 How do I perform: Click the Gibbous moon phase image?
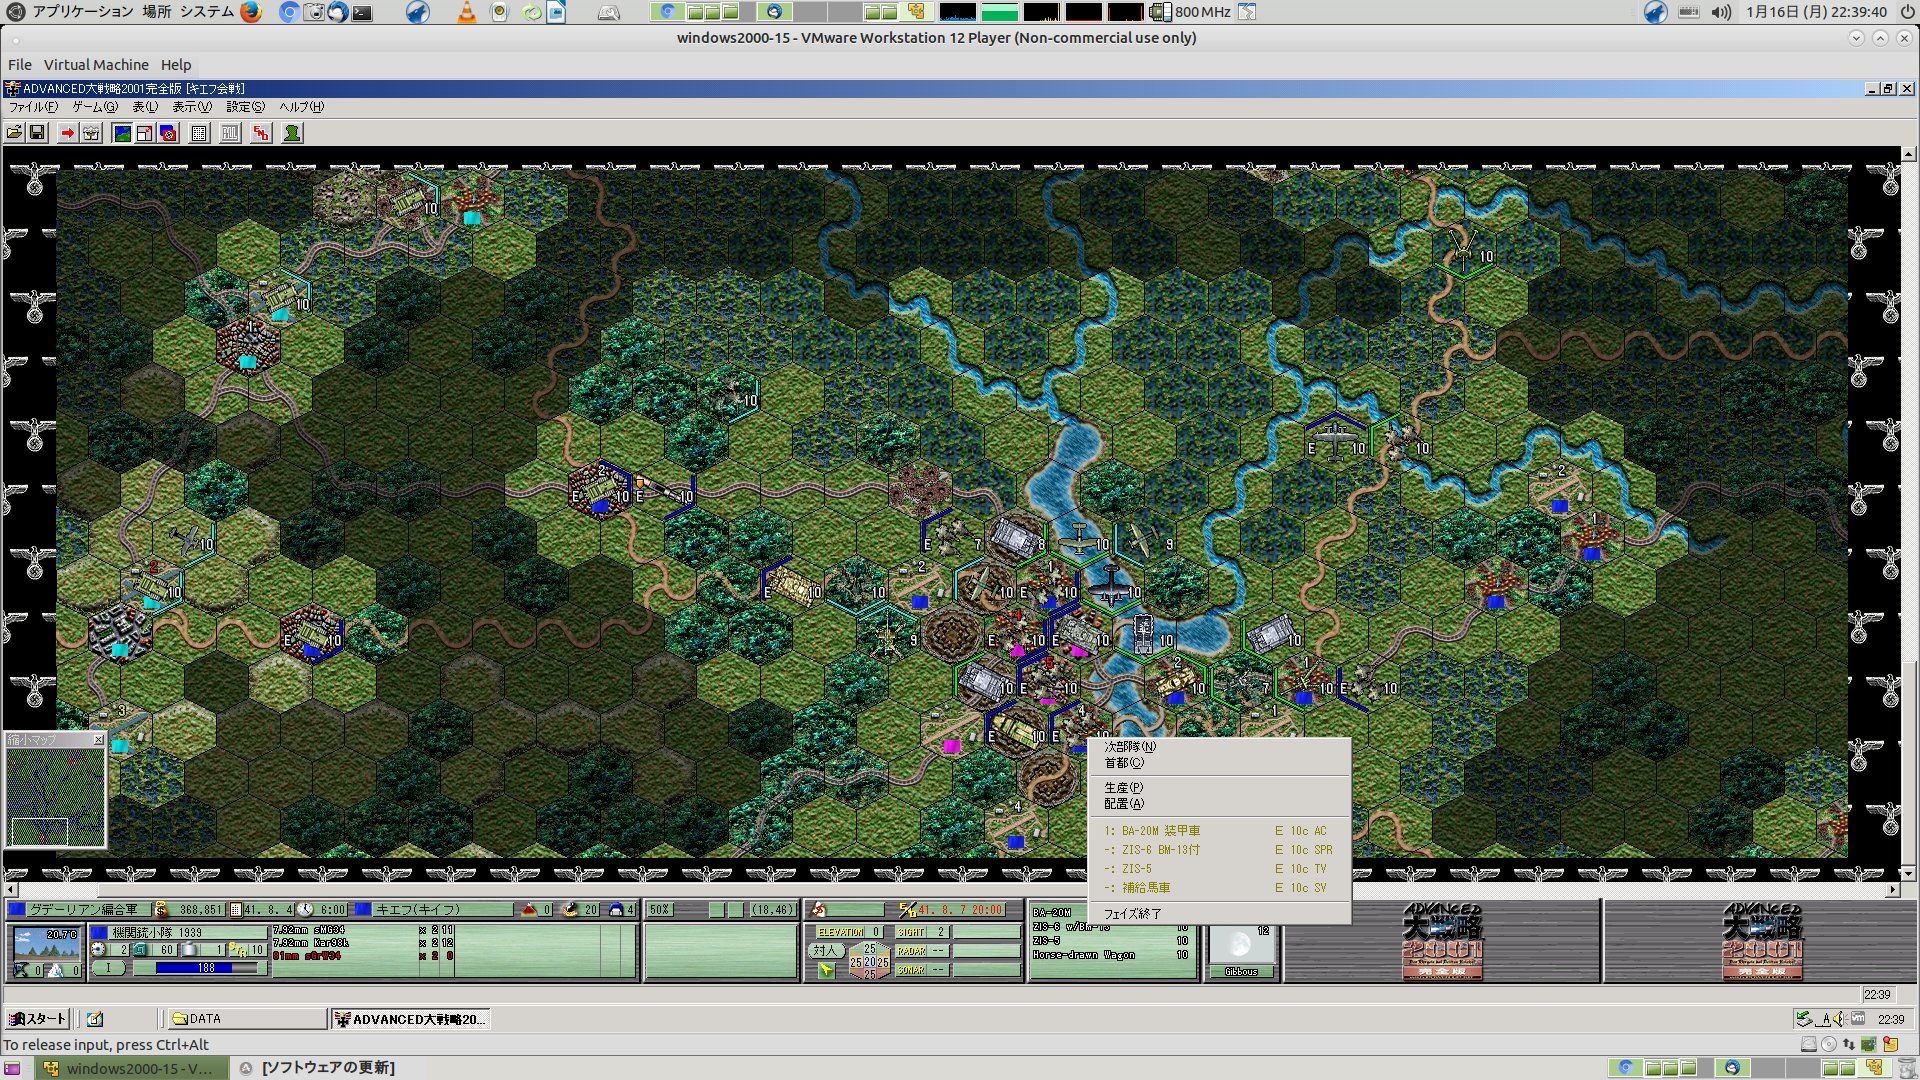[x=1241, y=945]
